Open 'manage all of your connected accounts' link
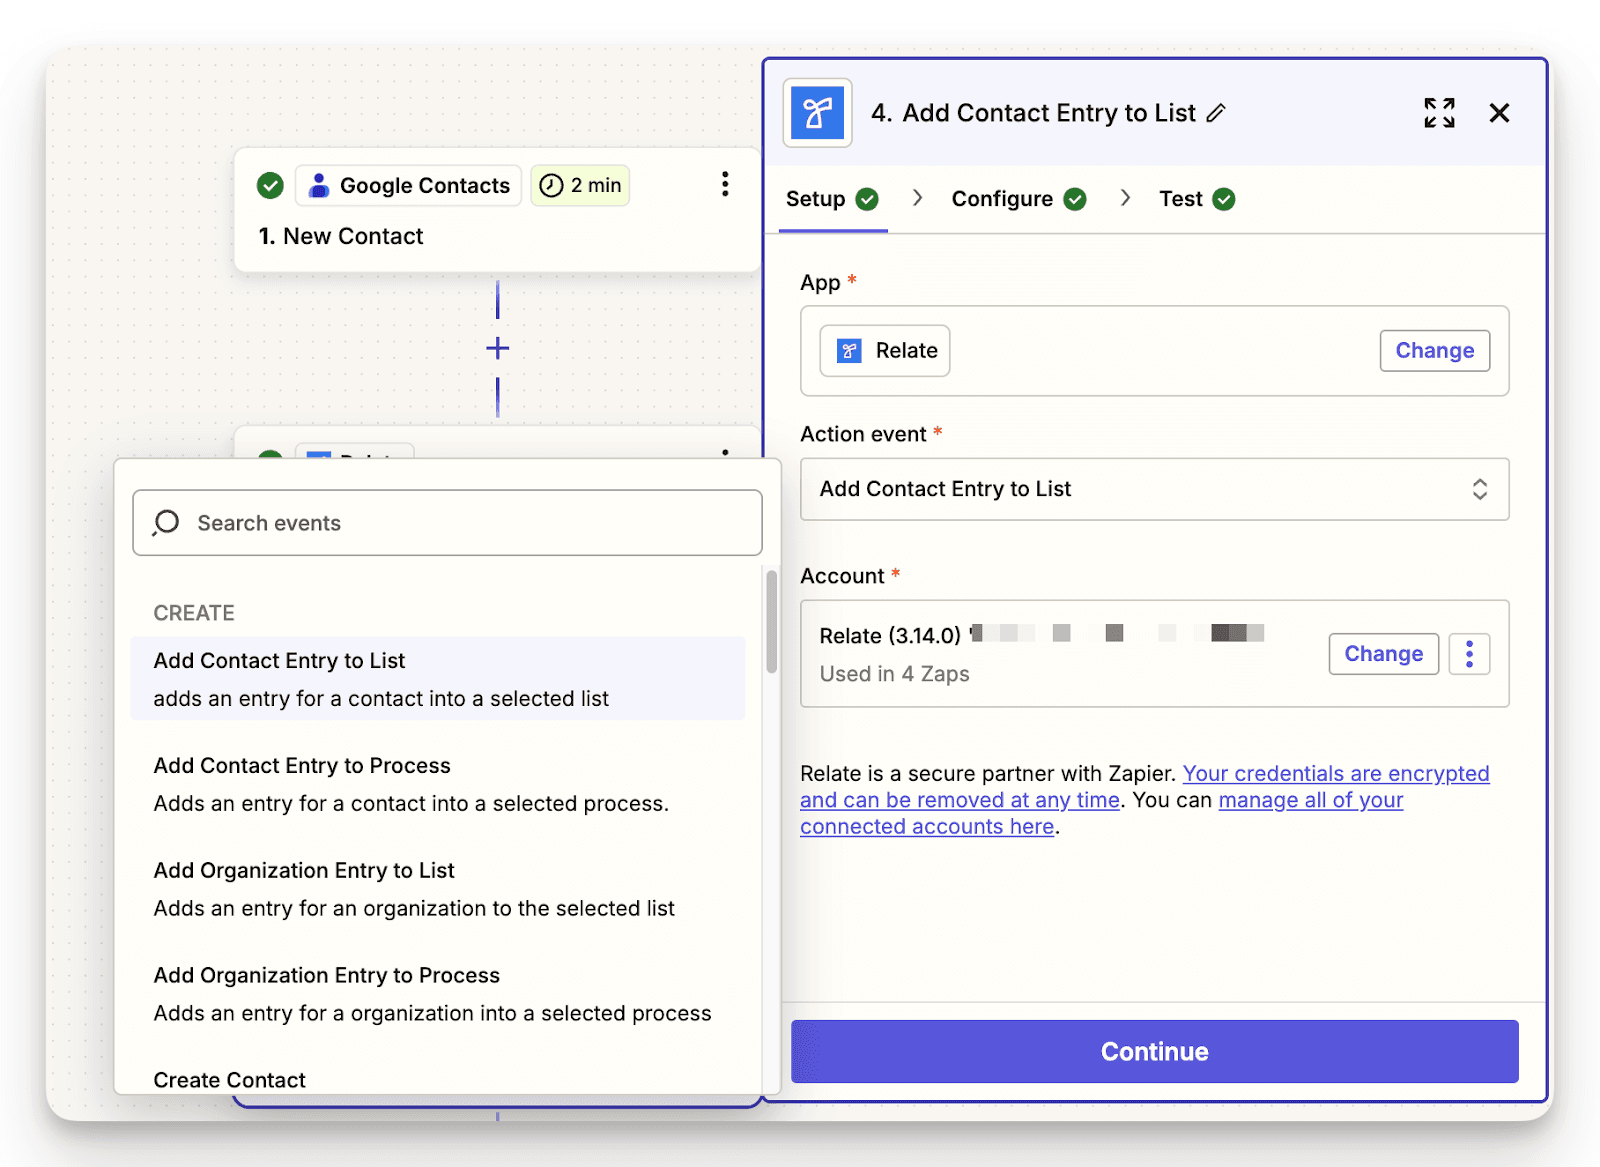 (x=1310, y=800)
